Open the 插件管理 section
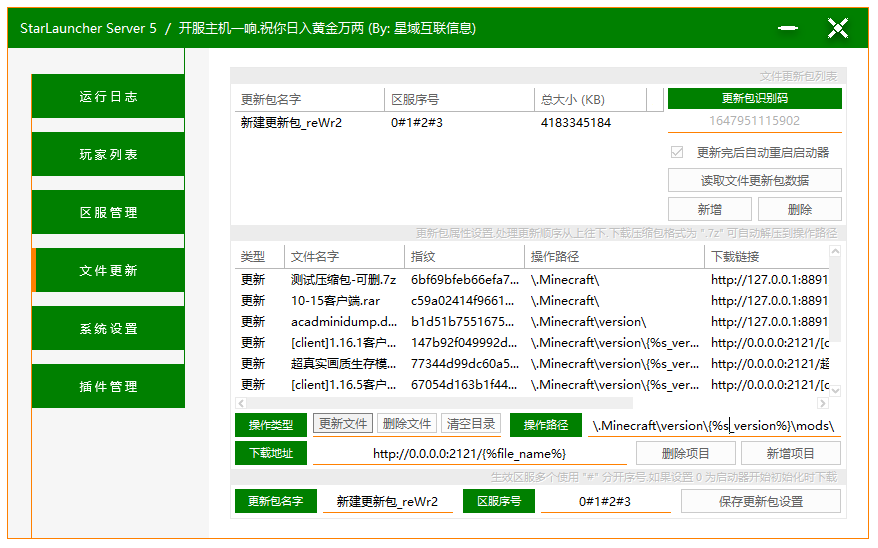Image resolution: width=878 pixels, height=548 pixels. pos(108,386)
